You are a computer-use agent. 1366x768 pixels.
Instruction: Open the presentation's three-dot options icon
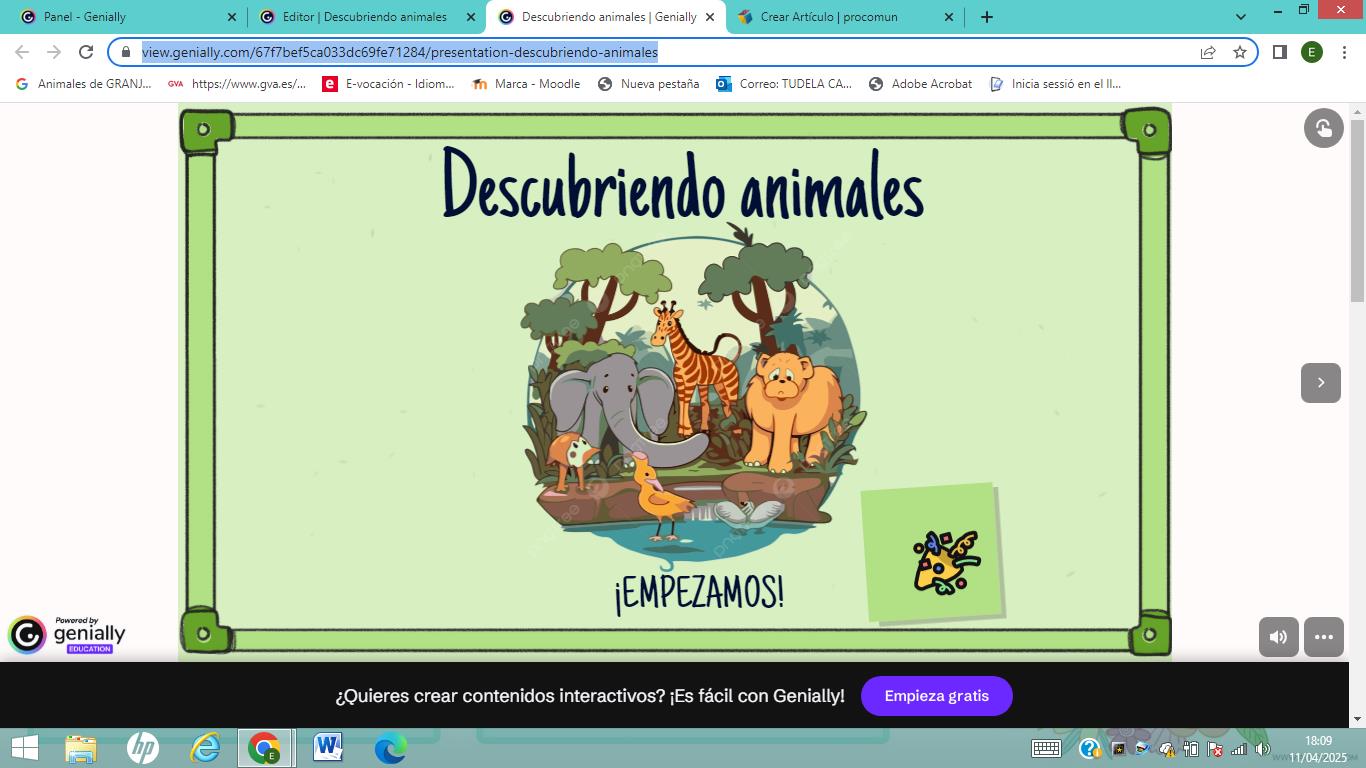click(1323, 636)
